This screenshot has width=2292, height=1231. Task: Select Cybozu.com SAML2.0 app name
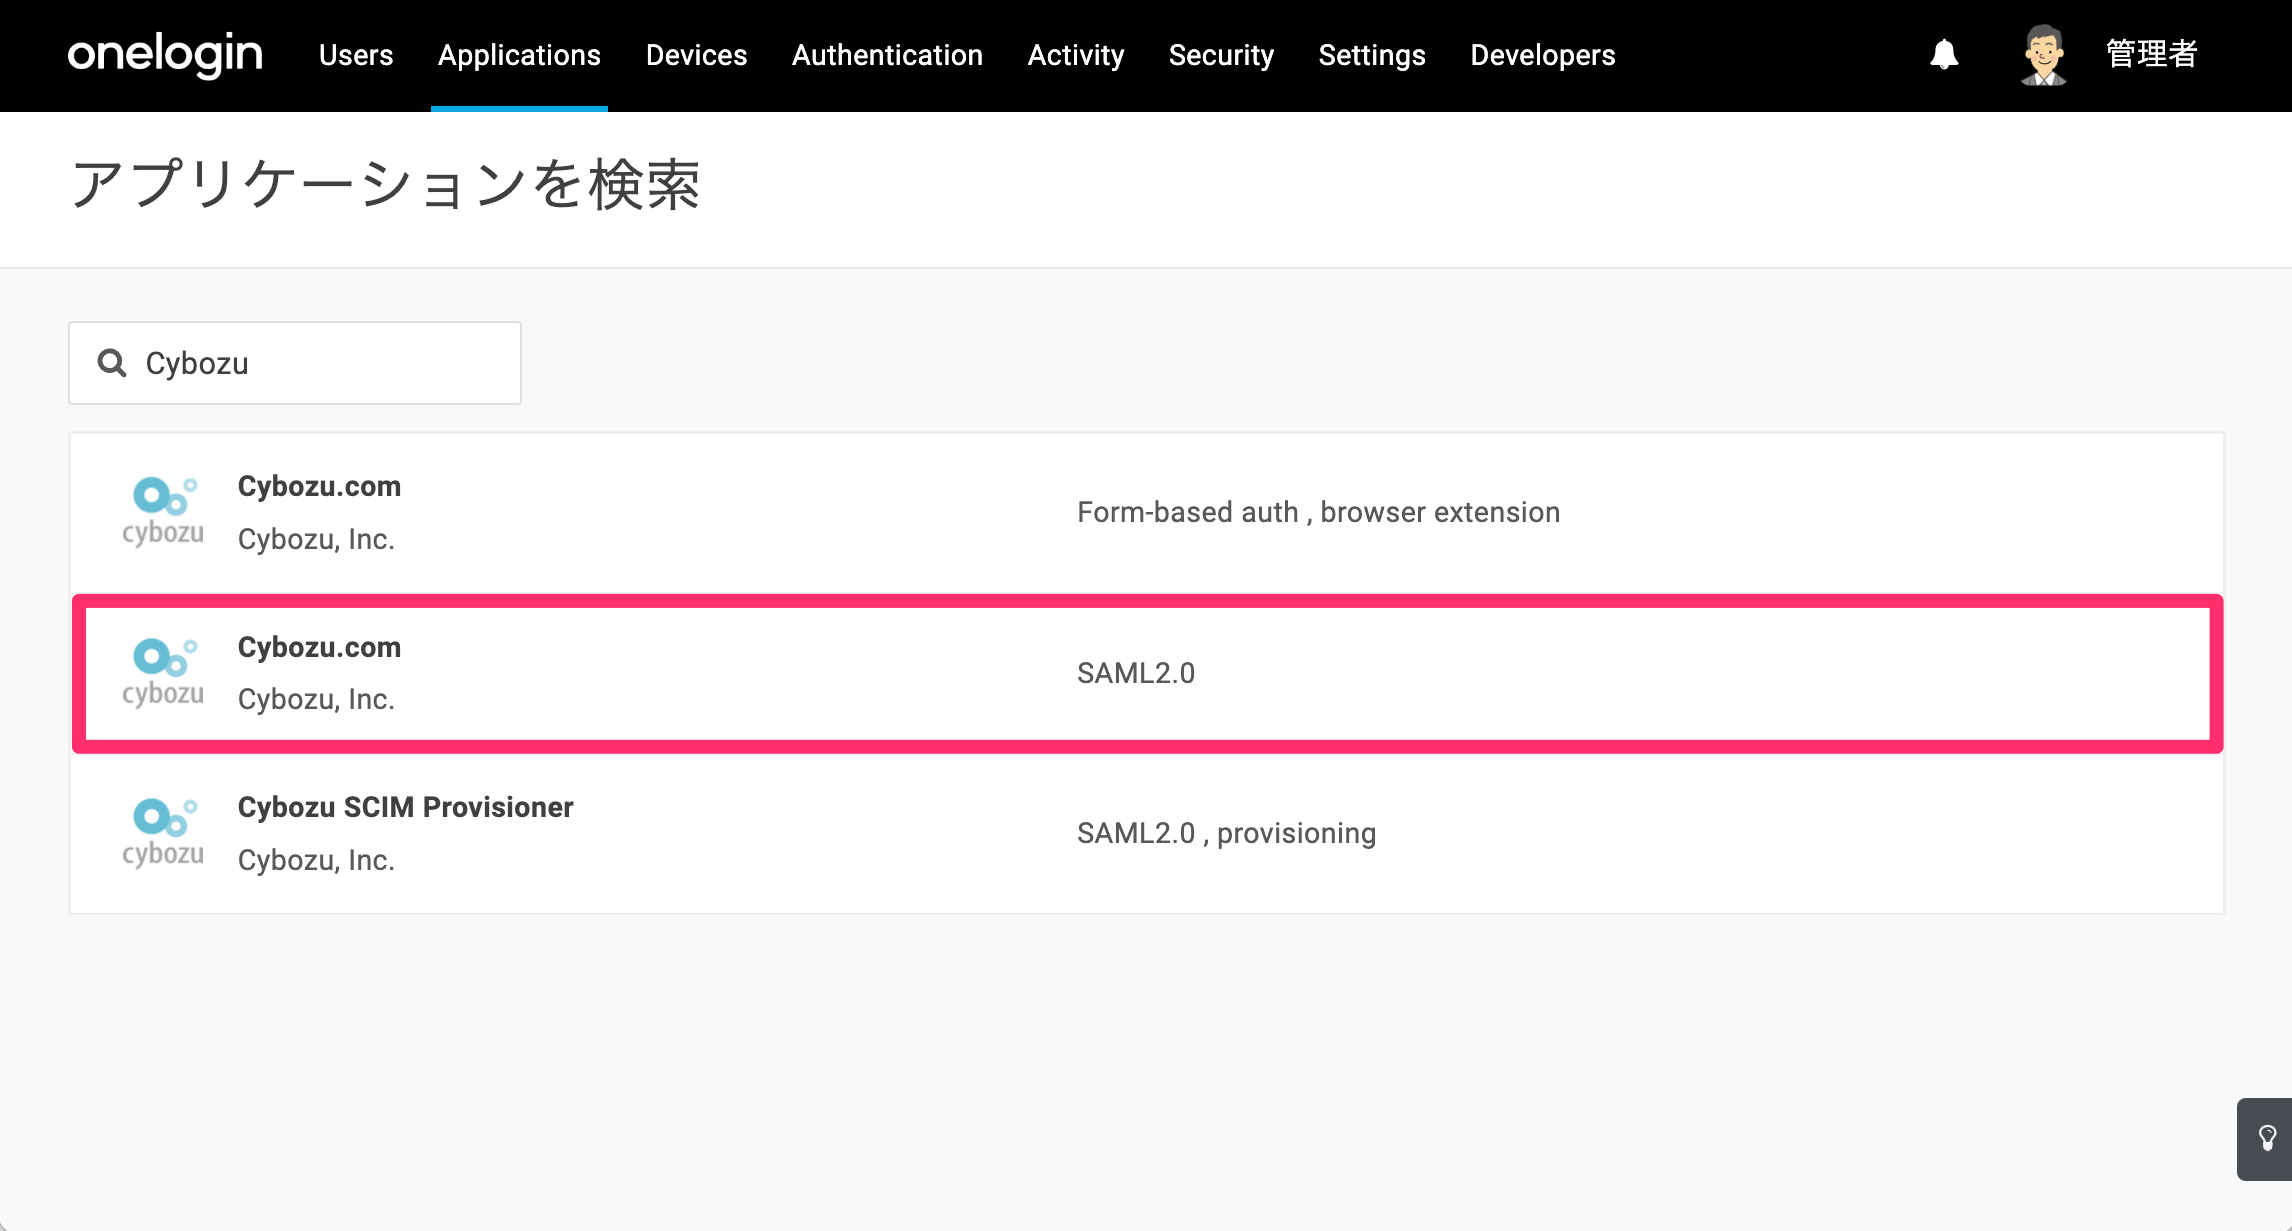pos(319,647)
